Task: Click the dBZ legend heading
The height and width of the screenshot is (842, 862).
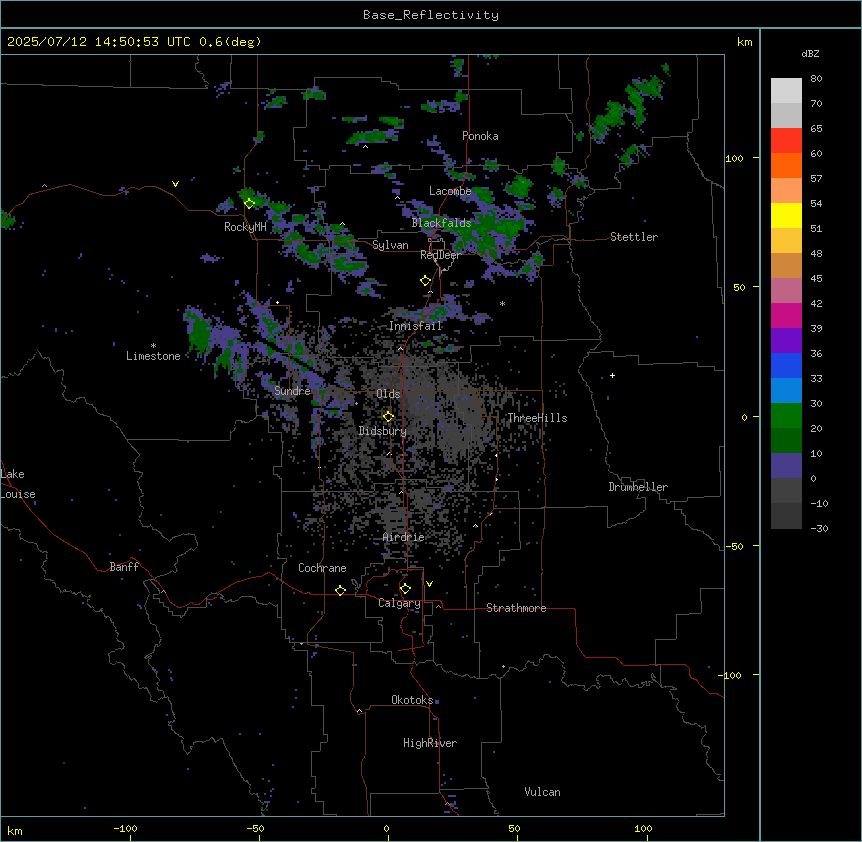Action: click(x=810, y=53)
